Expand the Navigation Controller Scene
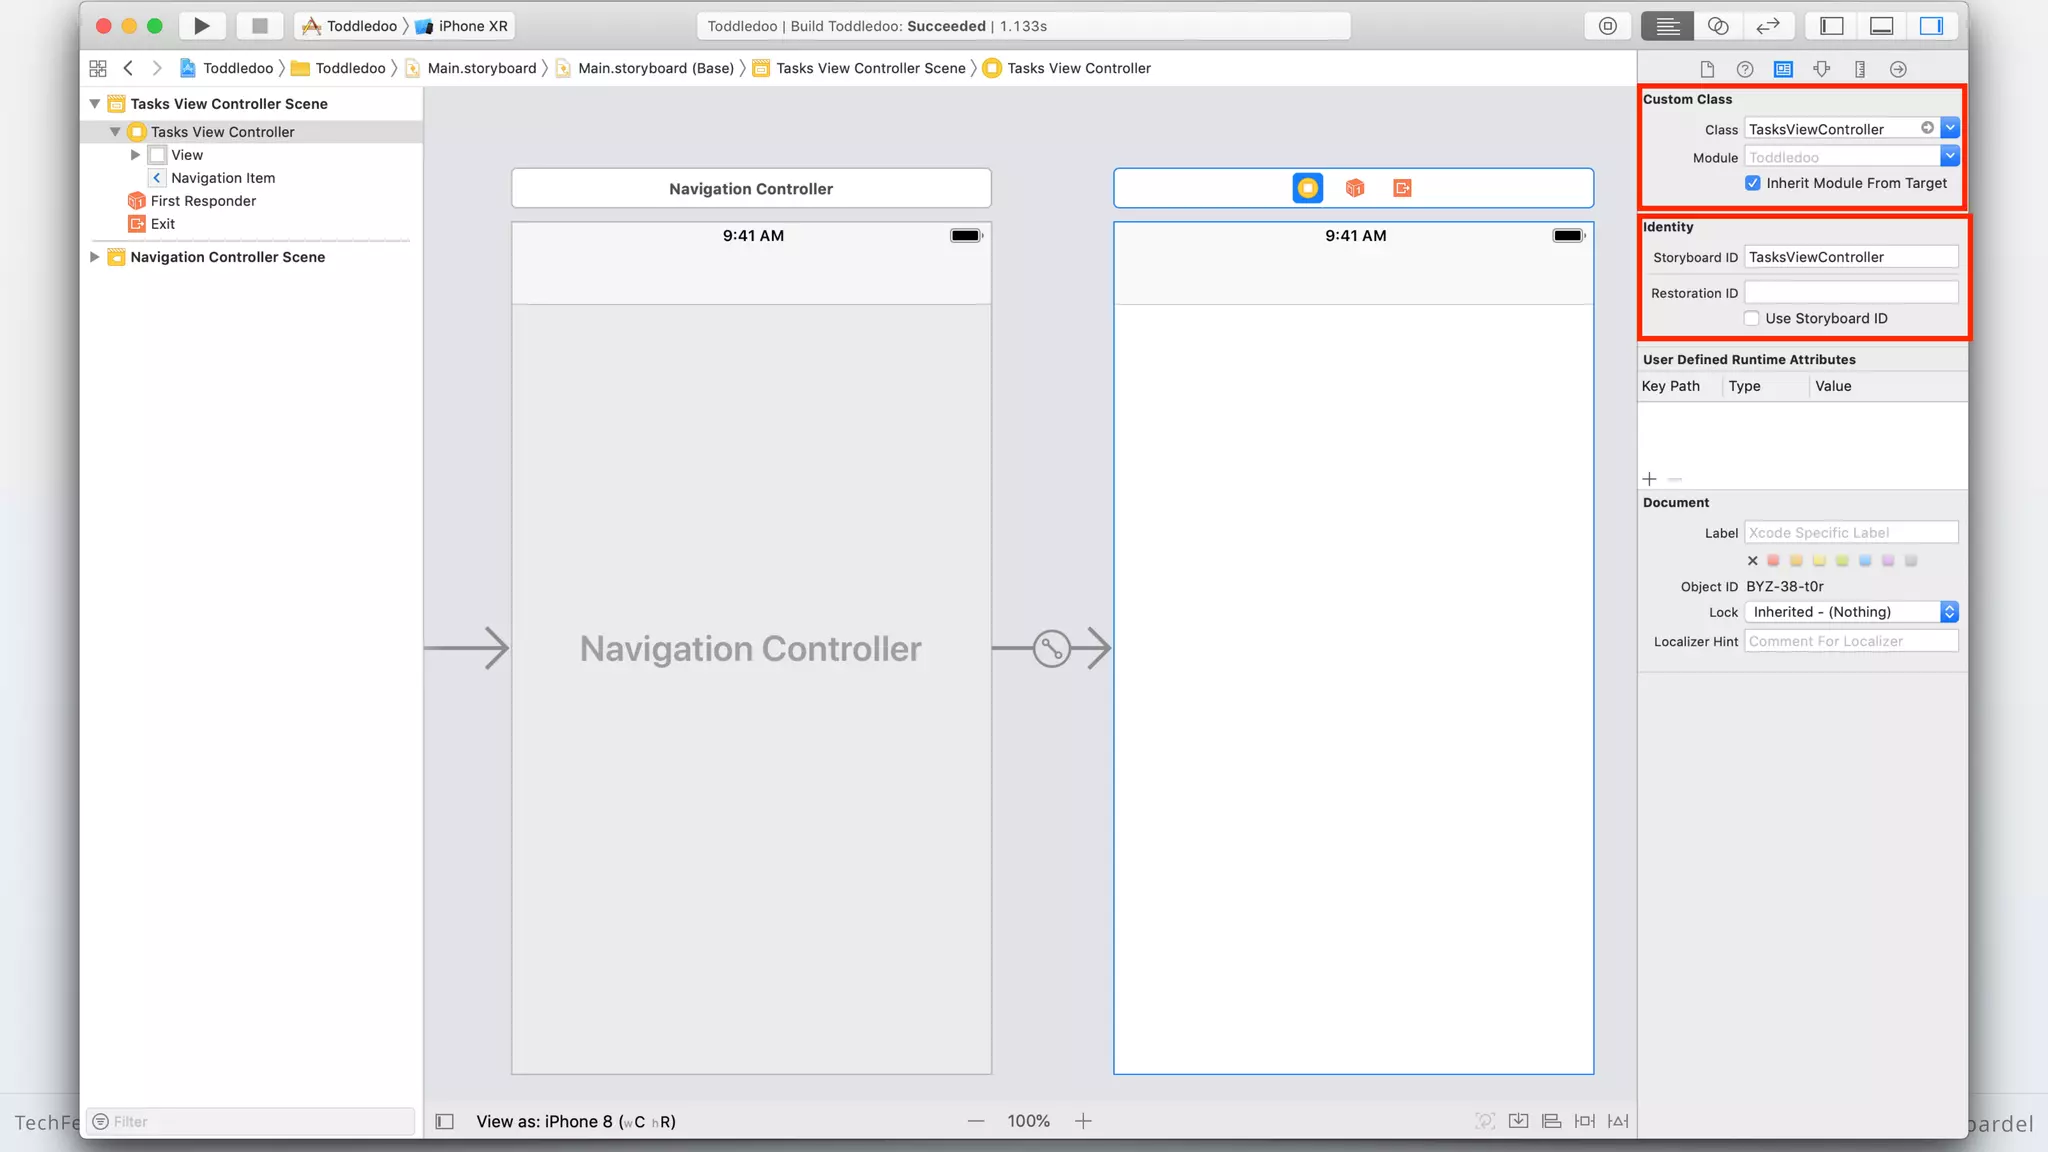Image resolution: width=2048 pixels, height=1152 pixels. click(x=94, y=257)
